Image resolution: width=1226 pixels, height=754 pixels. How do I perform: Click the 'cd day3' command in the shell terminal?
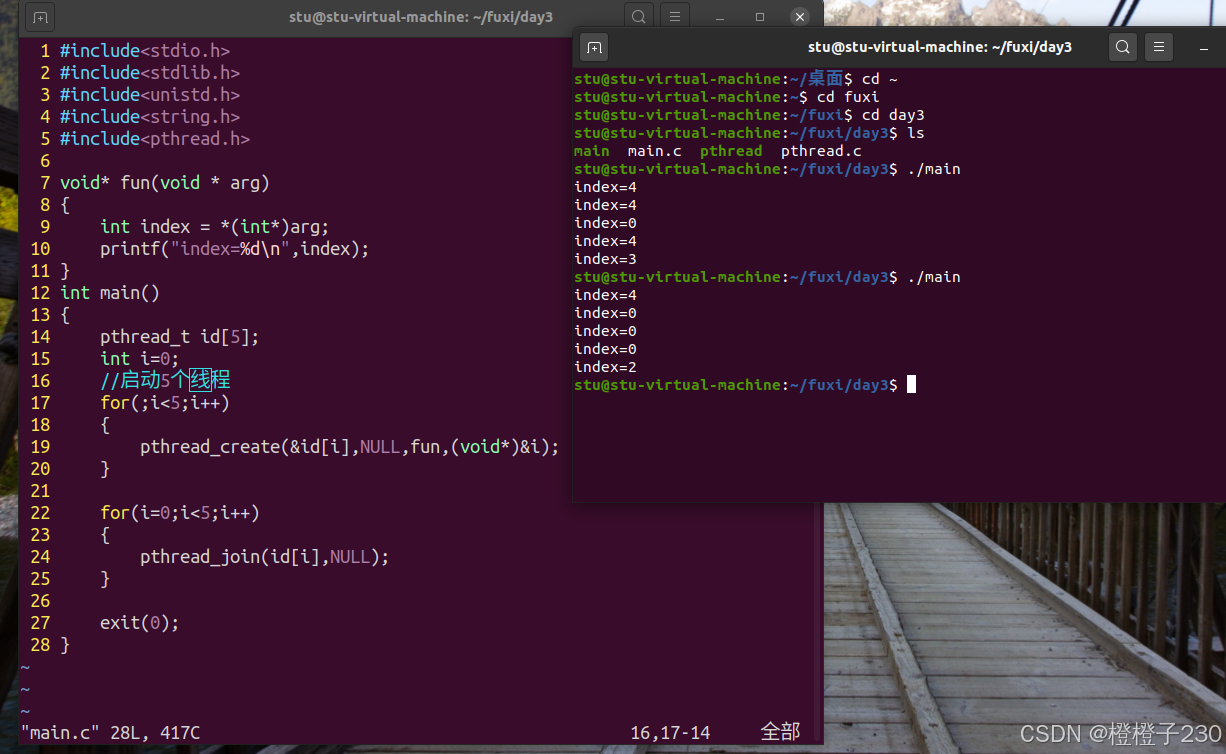click(893, 115)
